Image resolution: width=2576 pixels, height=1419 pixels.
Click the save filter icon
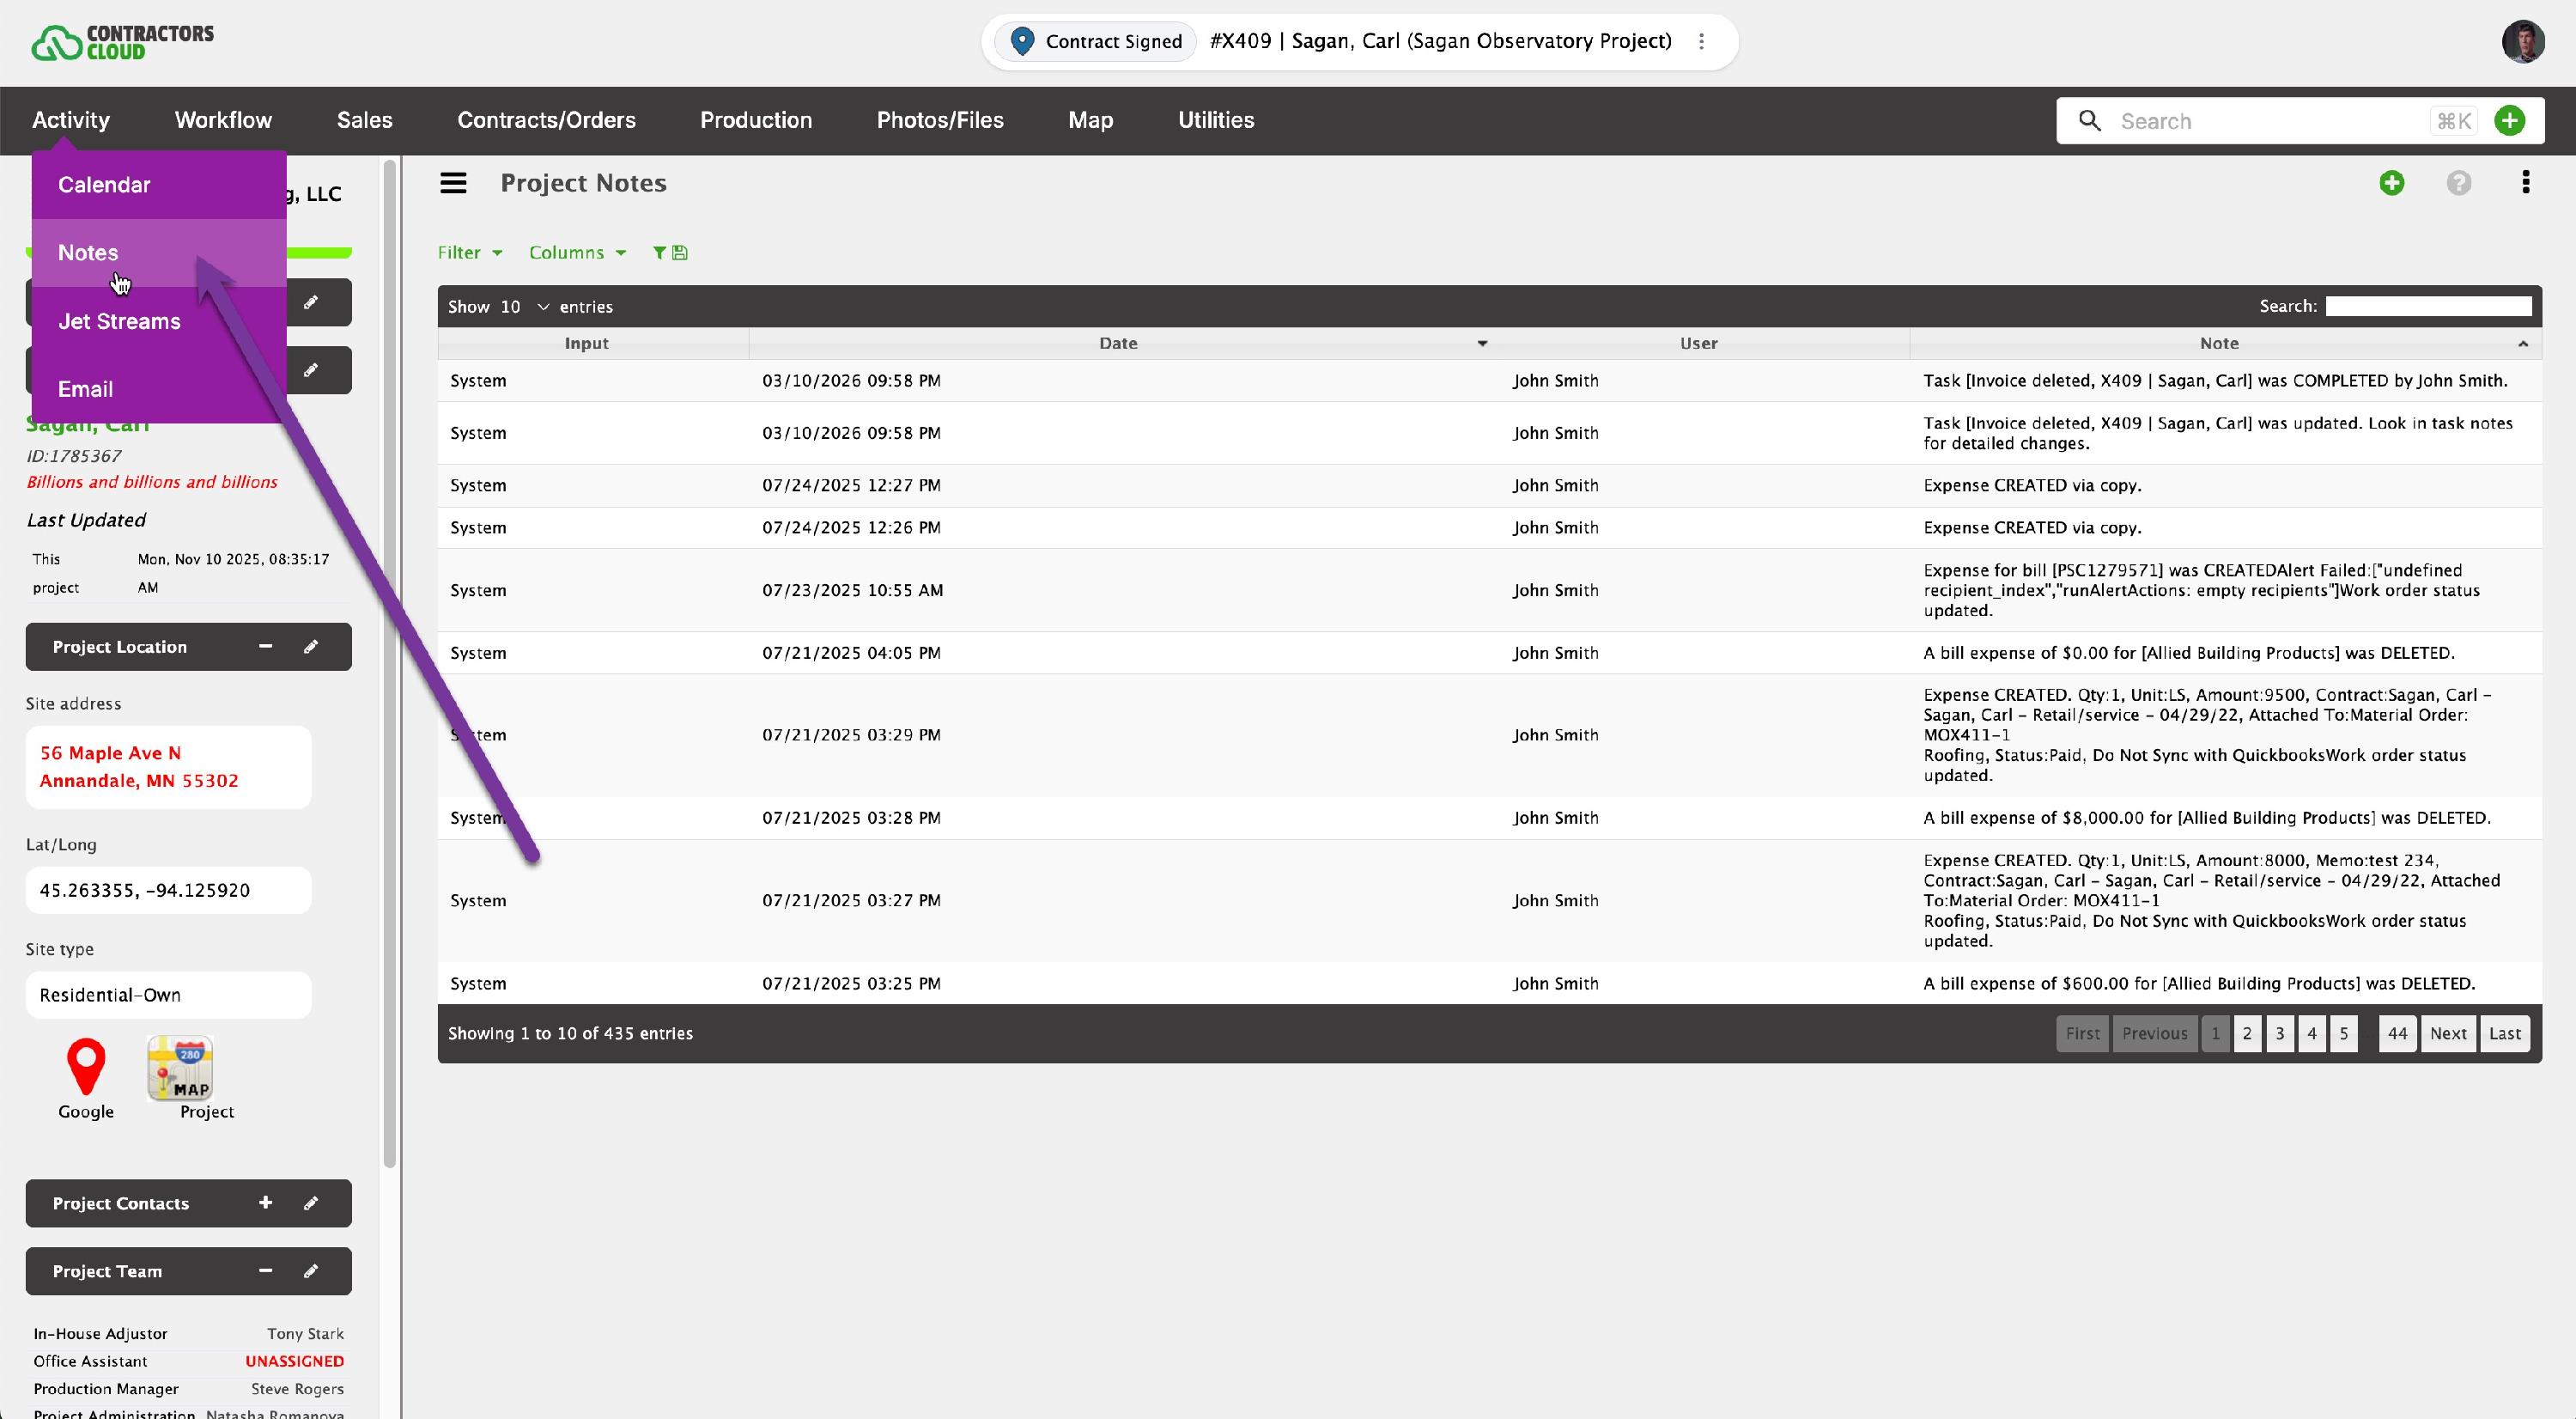point(680,253)
